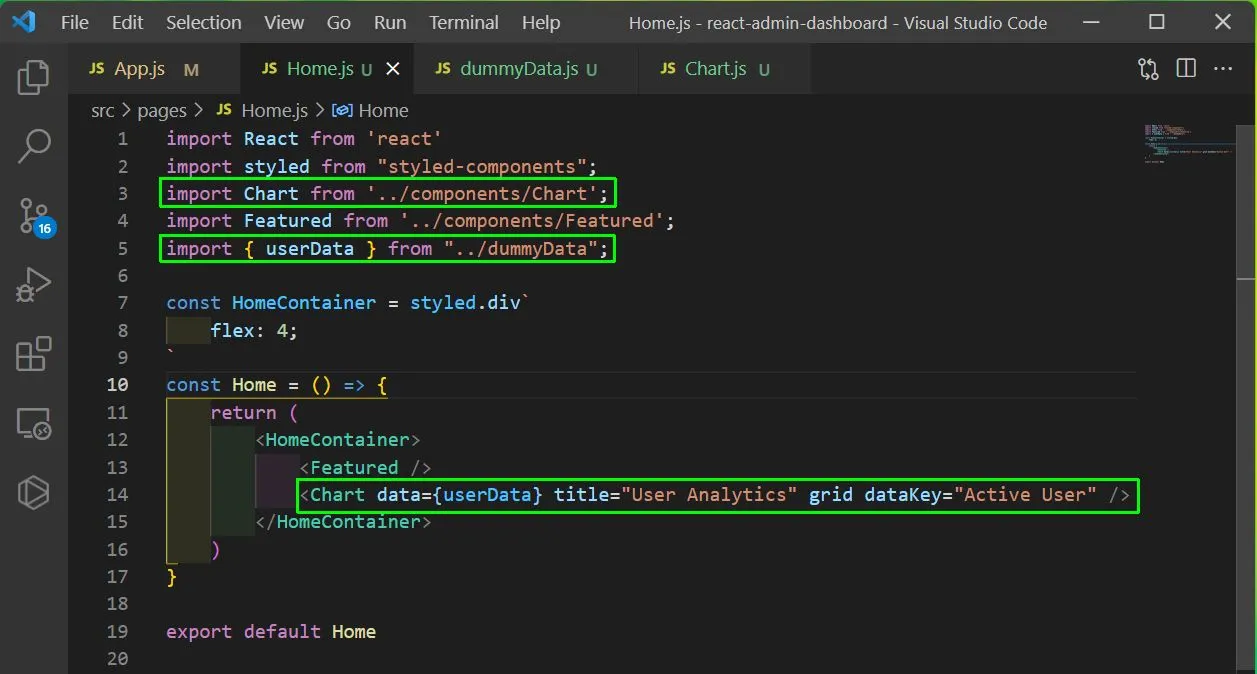1257x674 pixels.
Task: Click "styled-components" string on line 2
Action: point(482,166)
